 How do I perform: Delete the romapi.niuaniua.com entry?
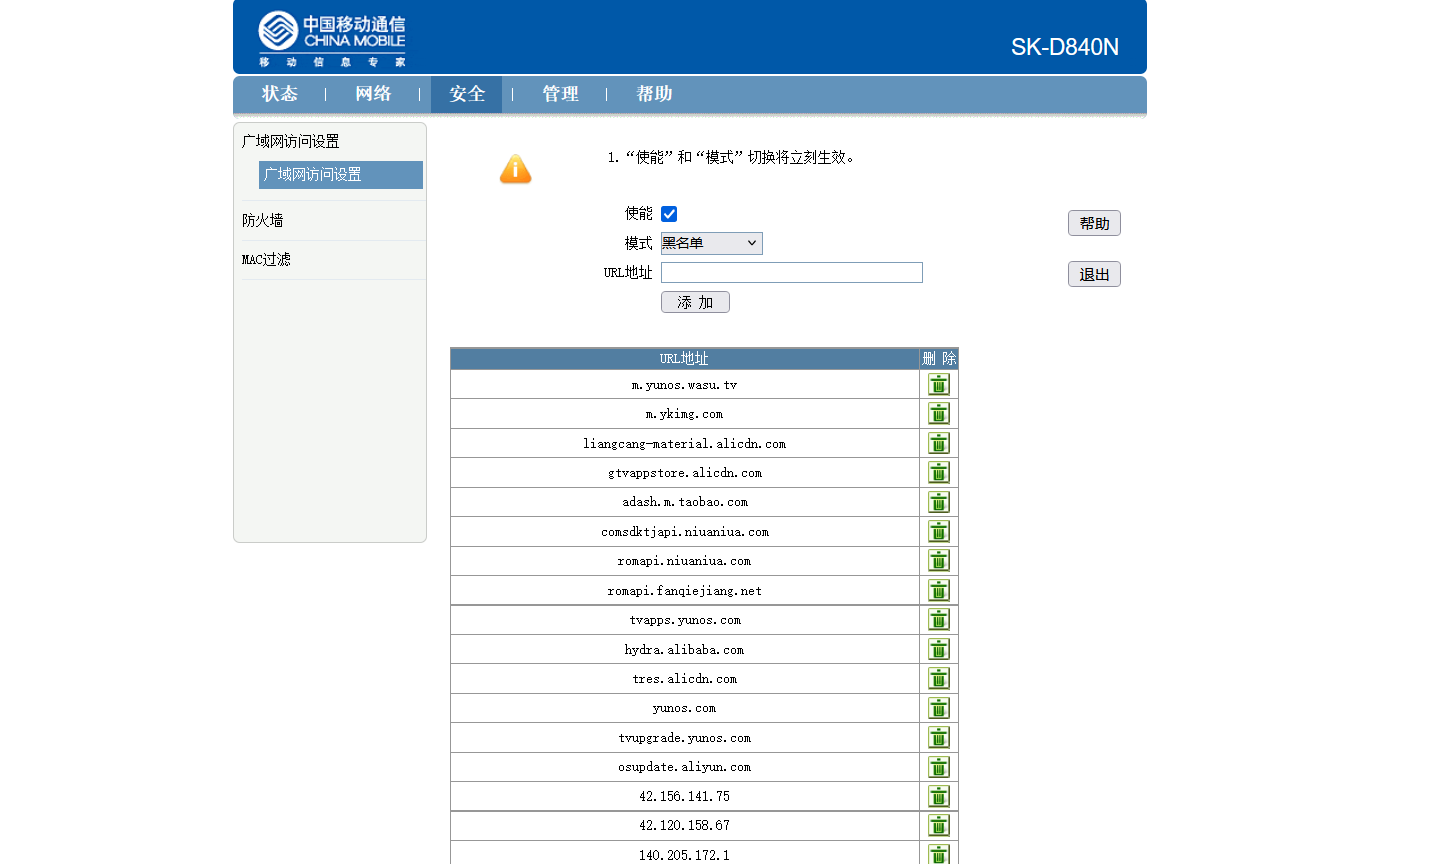coord(939,561)
